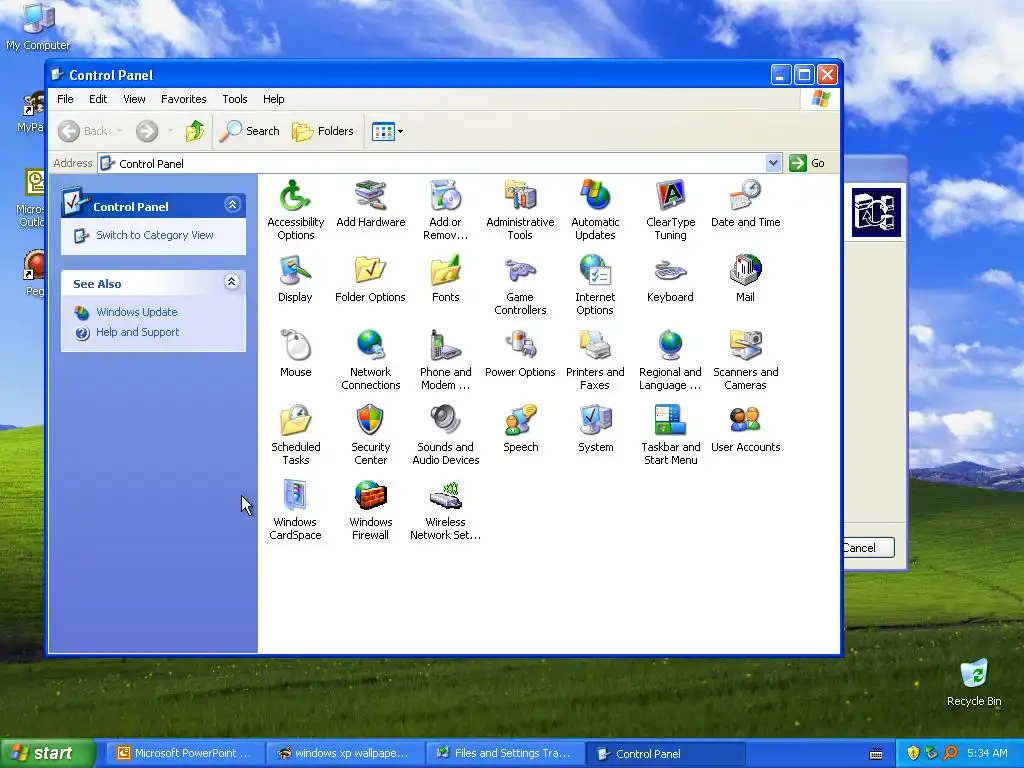Select Printers and Faxes icon
1024x768 pixels.
[595, 345]
